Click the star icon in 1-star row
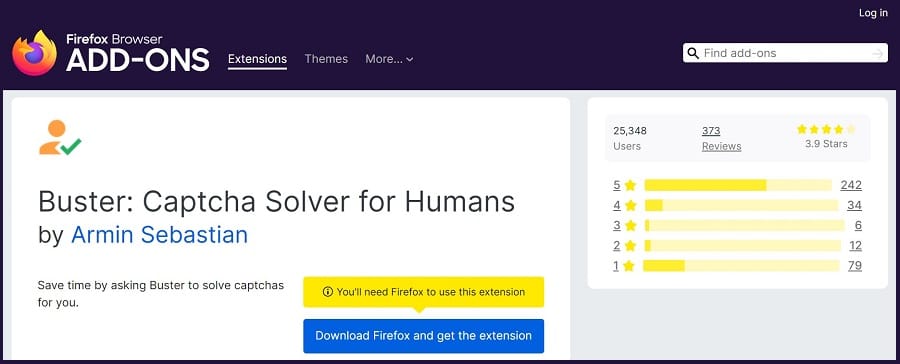This screenshot has width=900, height=364. click(629, 266)
